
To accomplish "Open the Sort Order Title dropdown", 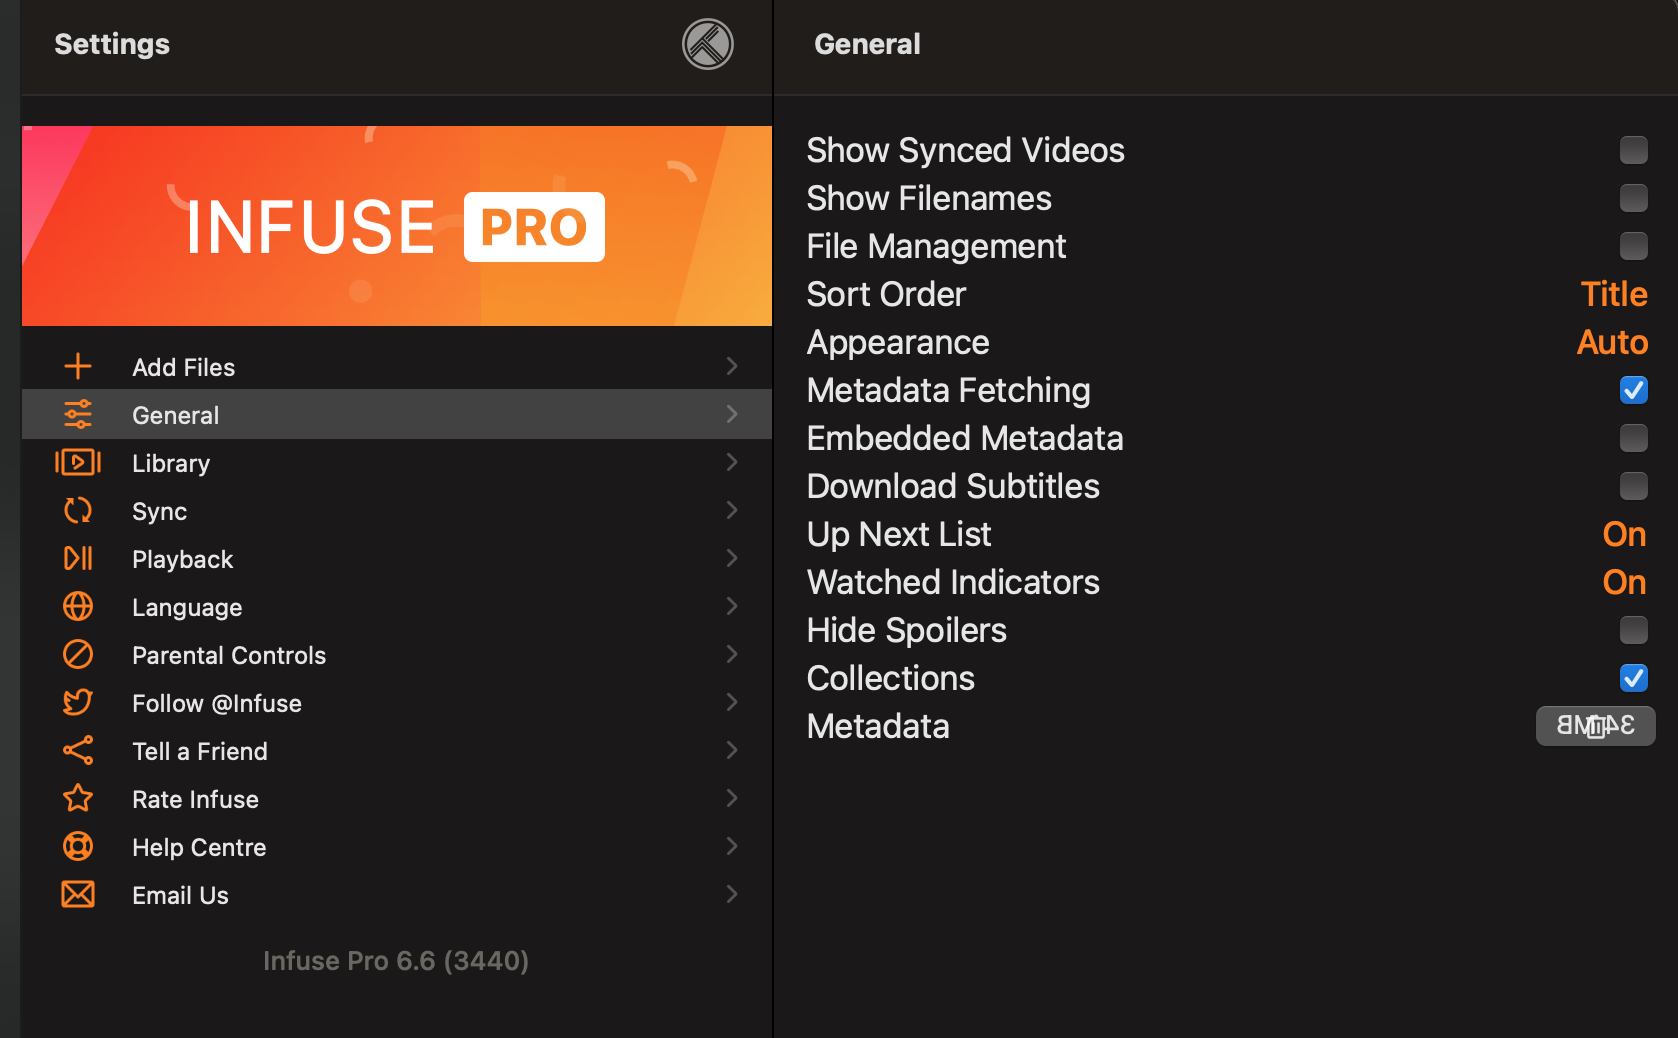I will click(1613, 294).
